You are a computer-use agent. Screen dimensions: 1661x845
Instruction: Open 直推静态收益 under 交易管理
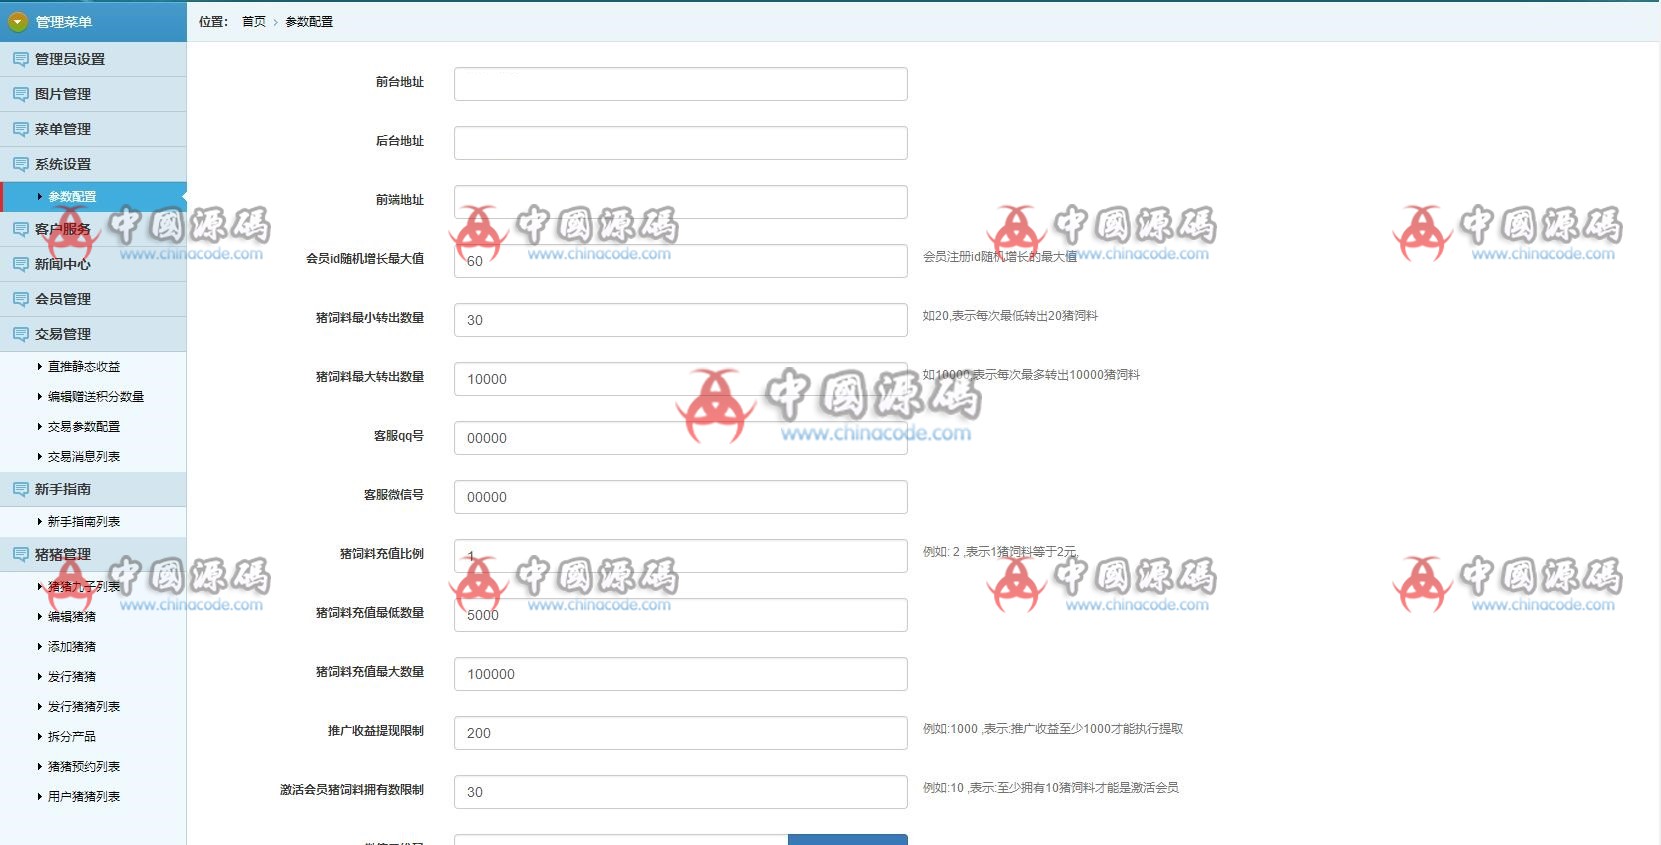coord(84,367)
